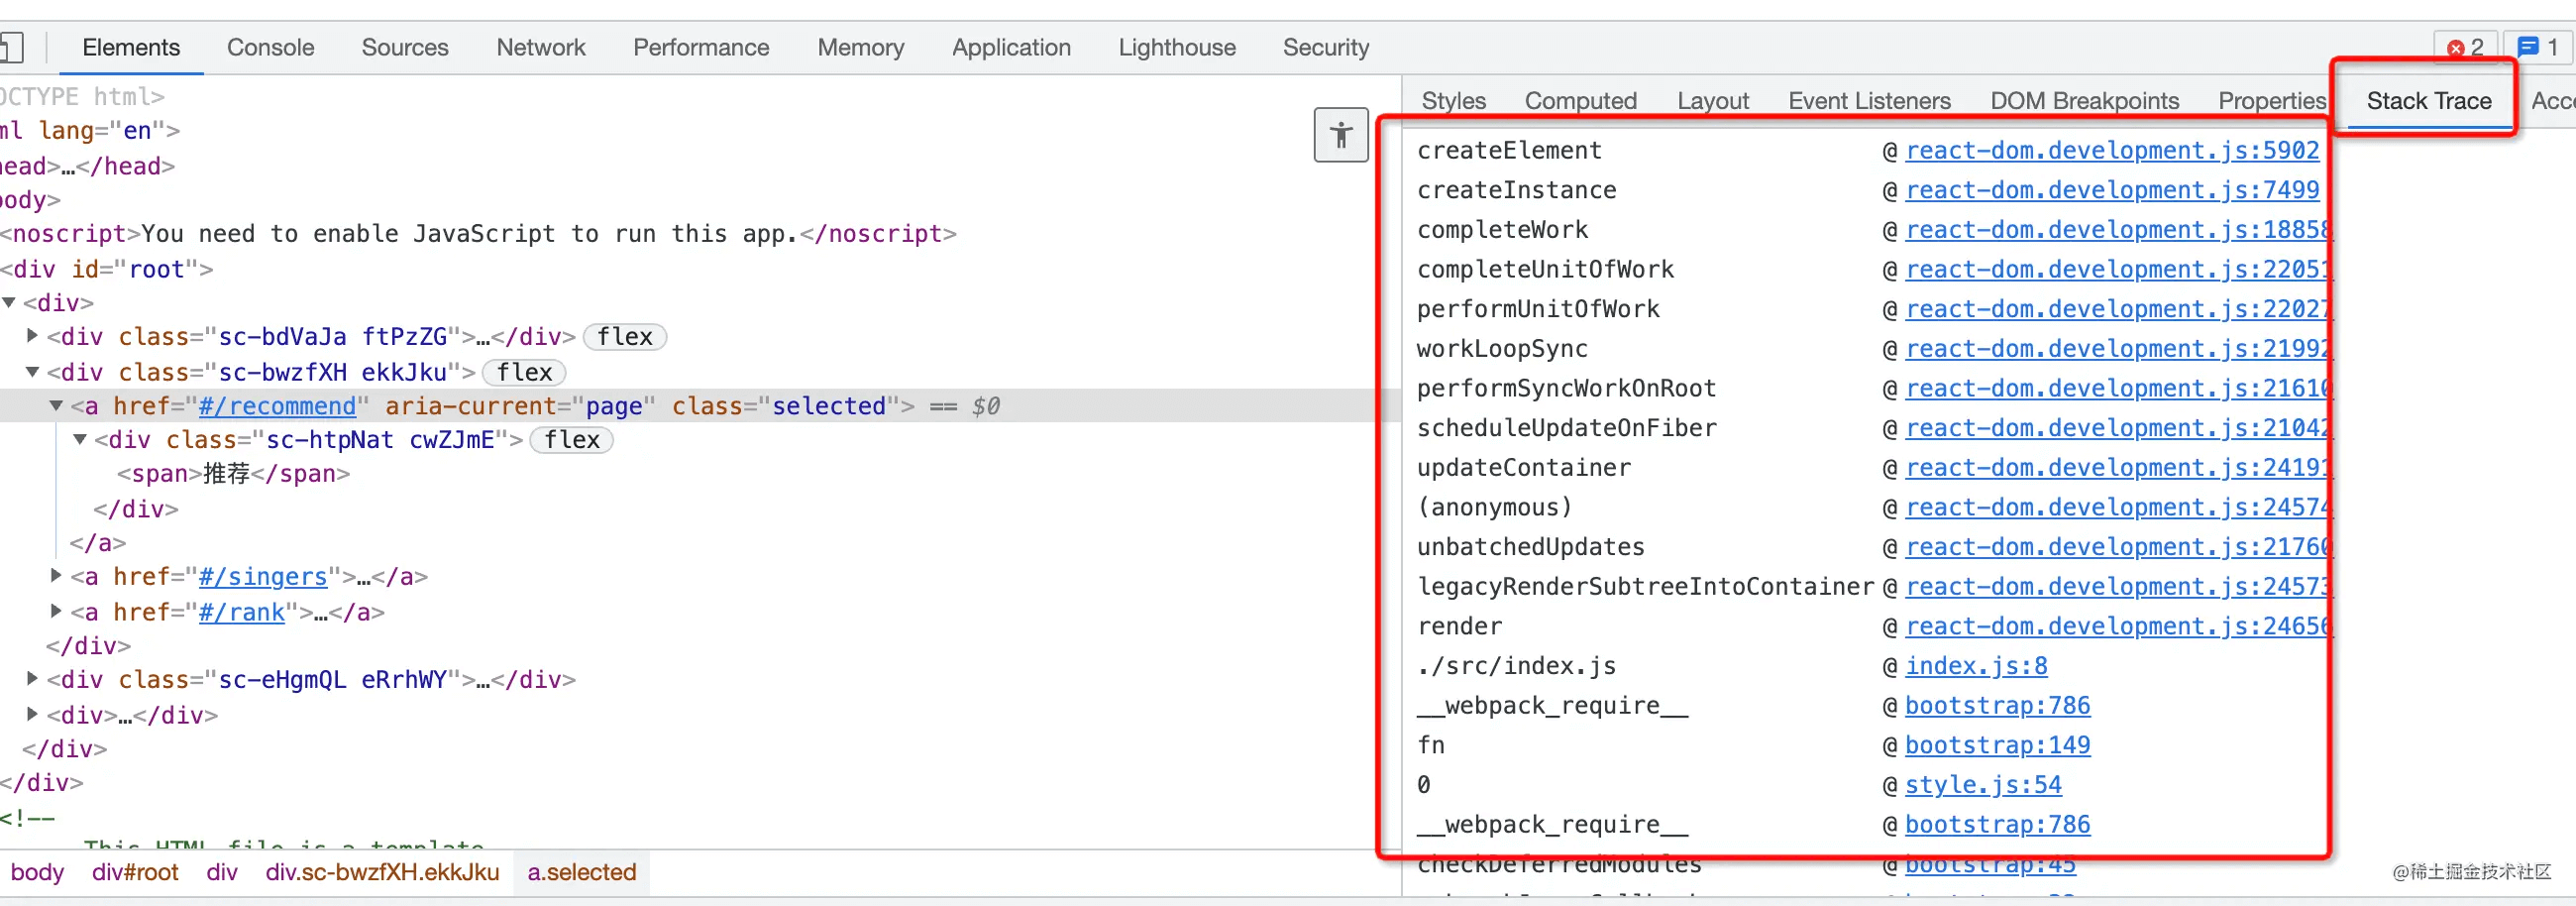Open the bootstrap:149 link for fn
Screen dimensions: 2576x906
tap(1997, 745)
